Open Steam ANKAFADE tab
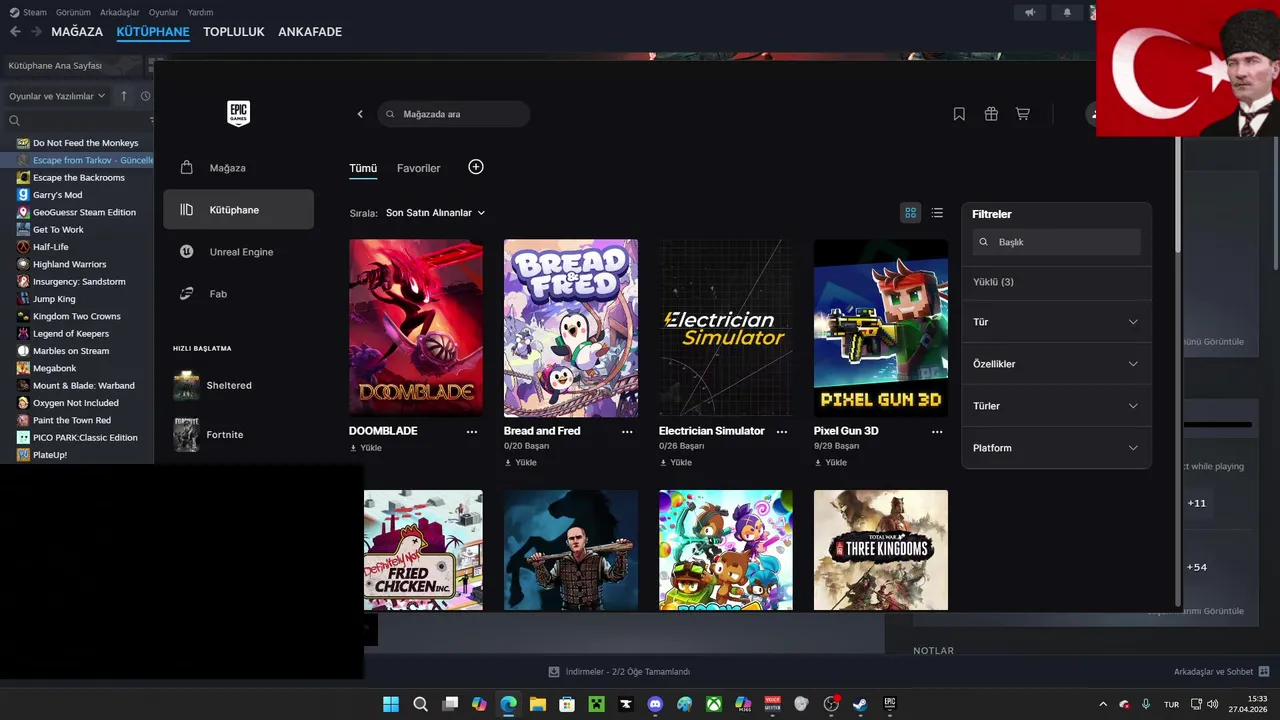The height and width of the screenshot is (720, 1280). [310, 32]
